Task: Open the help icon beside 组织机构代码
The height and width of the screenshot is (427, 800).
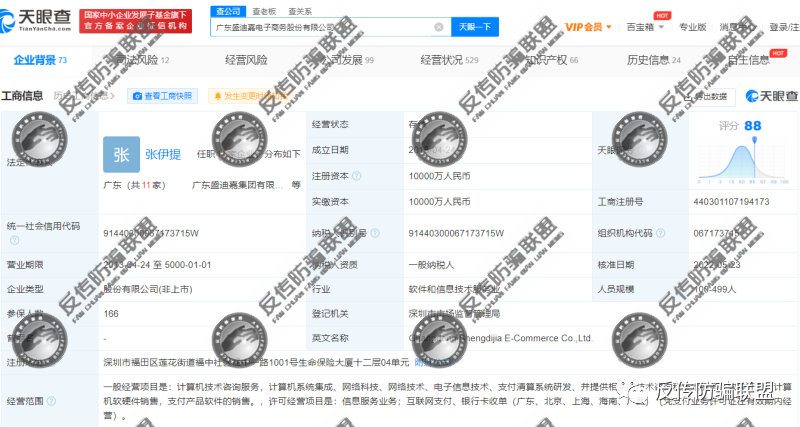Action: [x=660, y=233]
